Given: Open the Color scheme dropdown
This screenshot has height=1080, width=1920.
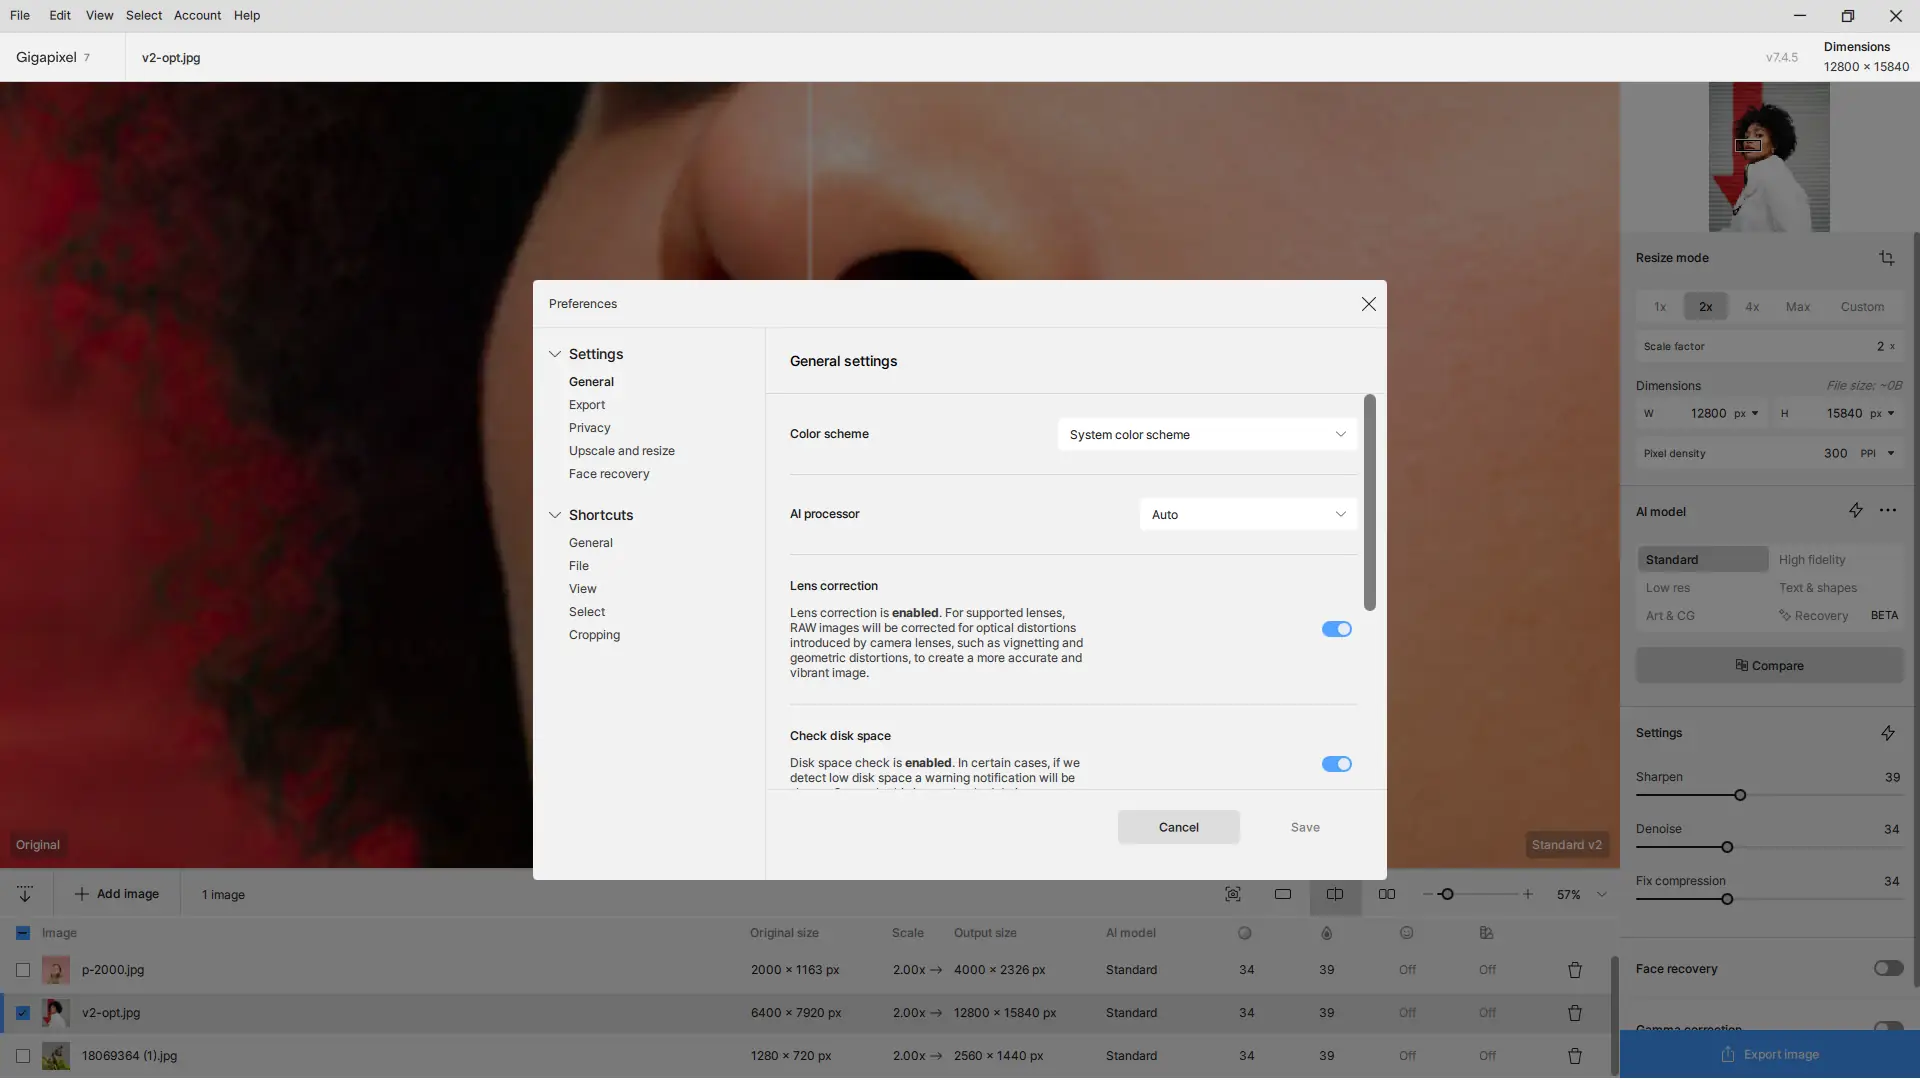Looking at the screenshot, I should pyautogui.click(x=1206, y=434).
